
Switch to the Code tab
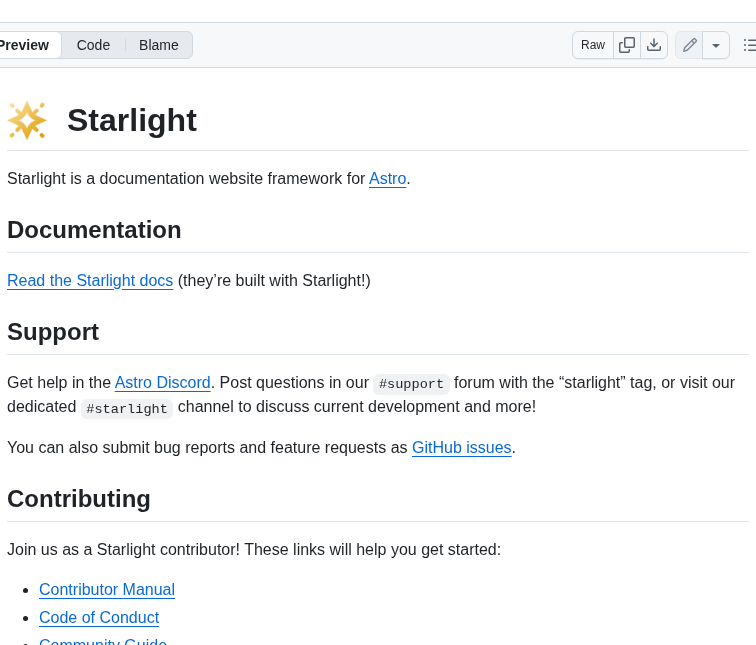tap(94, 45)
